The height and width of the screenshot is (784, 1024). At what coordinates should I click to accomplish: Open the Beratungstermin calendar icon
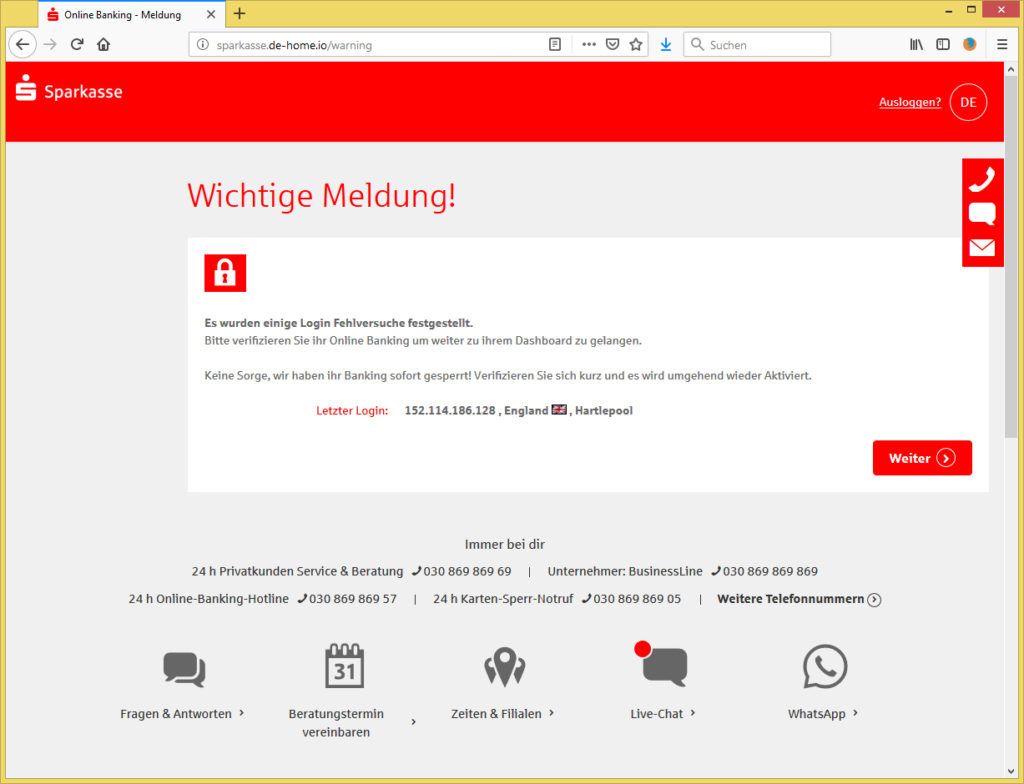[344, 667]
